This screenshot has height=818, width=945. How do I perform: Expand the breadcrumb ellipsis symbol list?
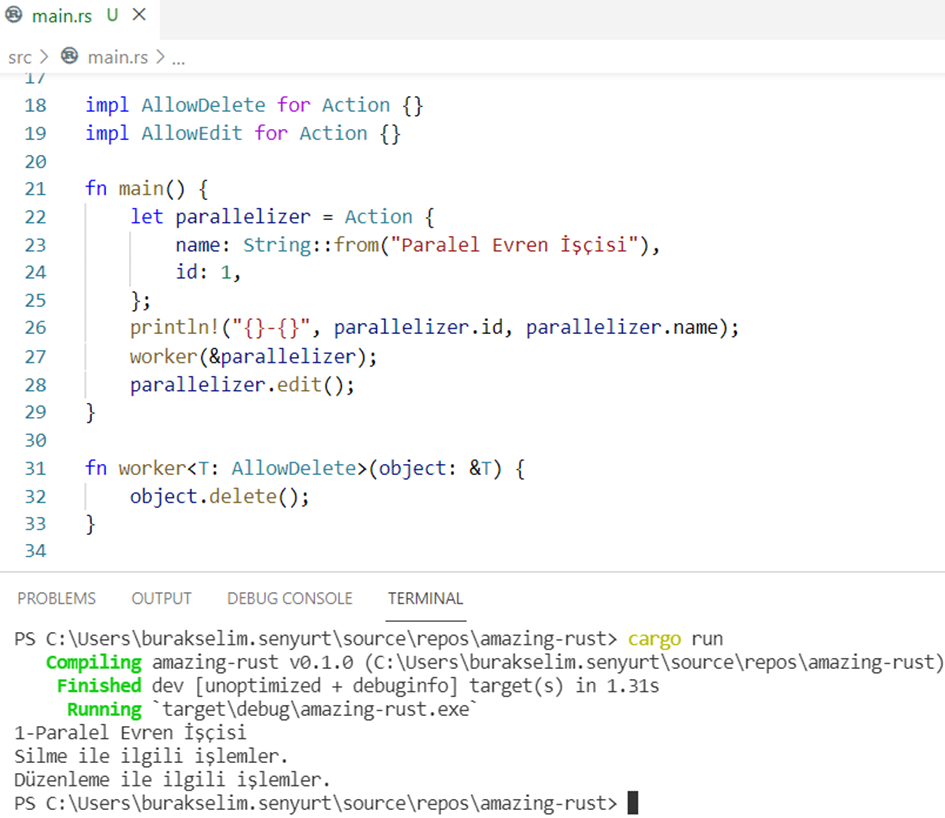point(178,58)
